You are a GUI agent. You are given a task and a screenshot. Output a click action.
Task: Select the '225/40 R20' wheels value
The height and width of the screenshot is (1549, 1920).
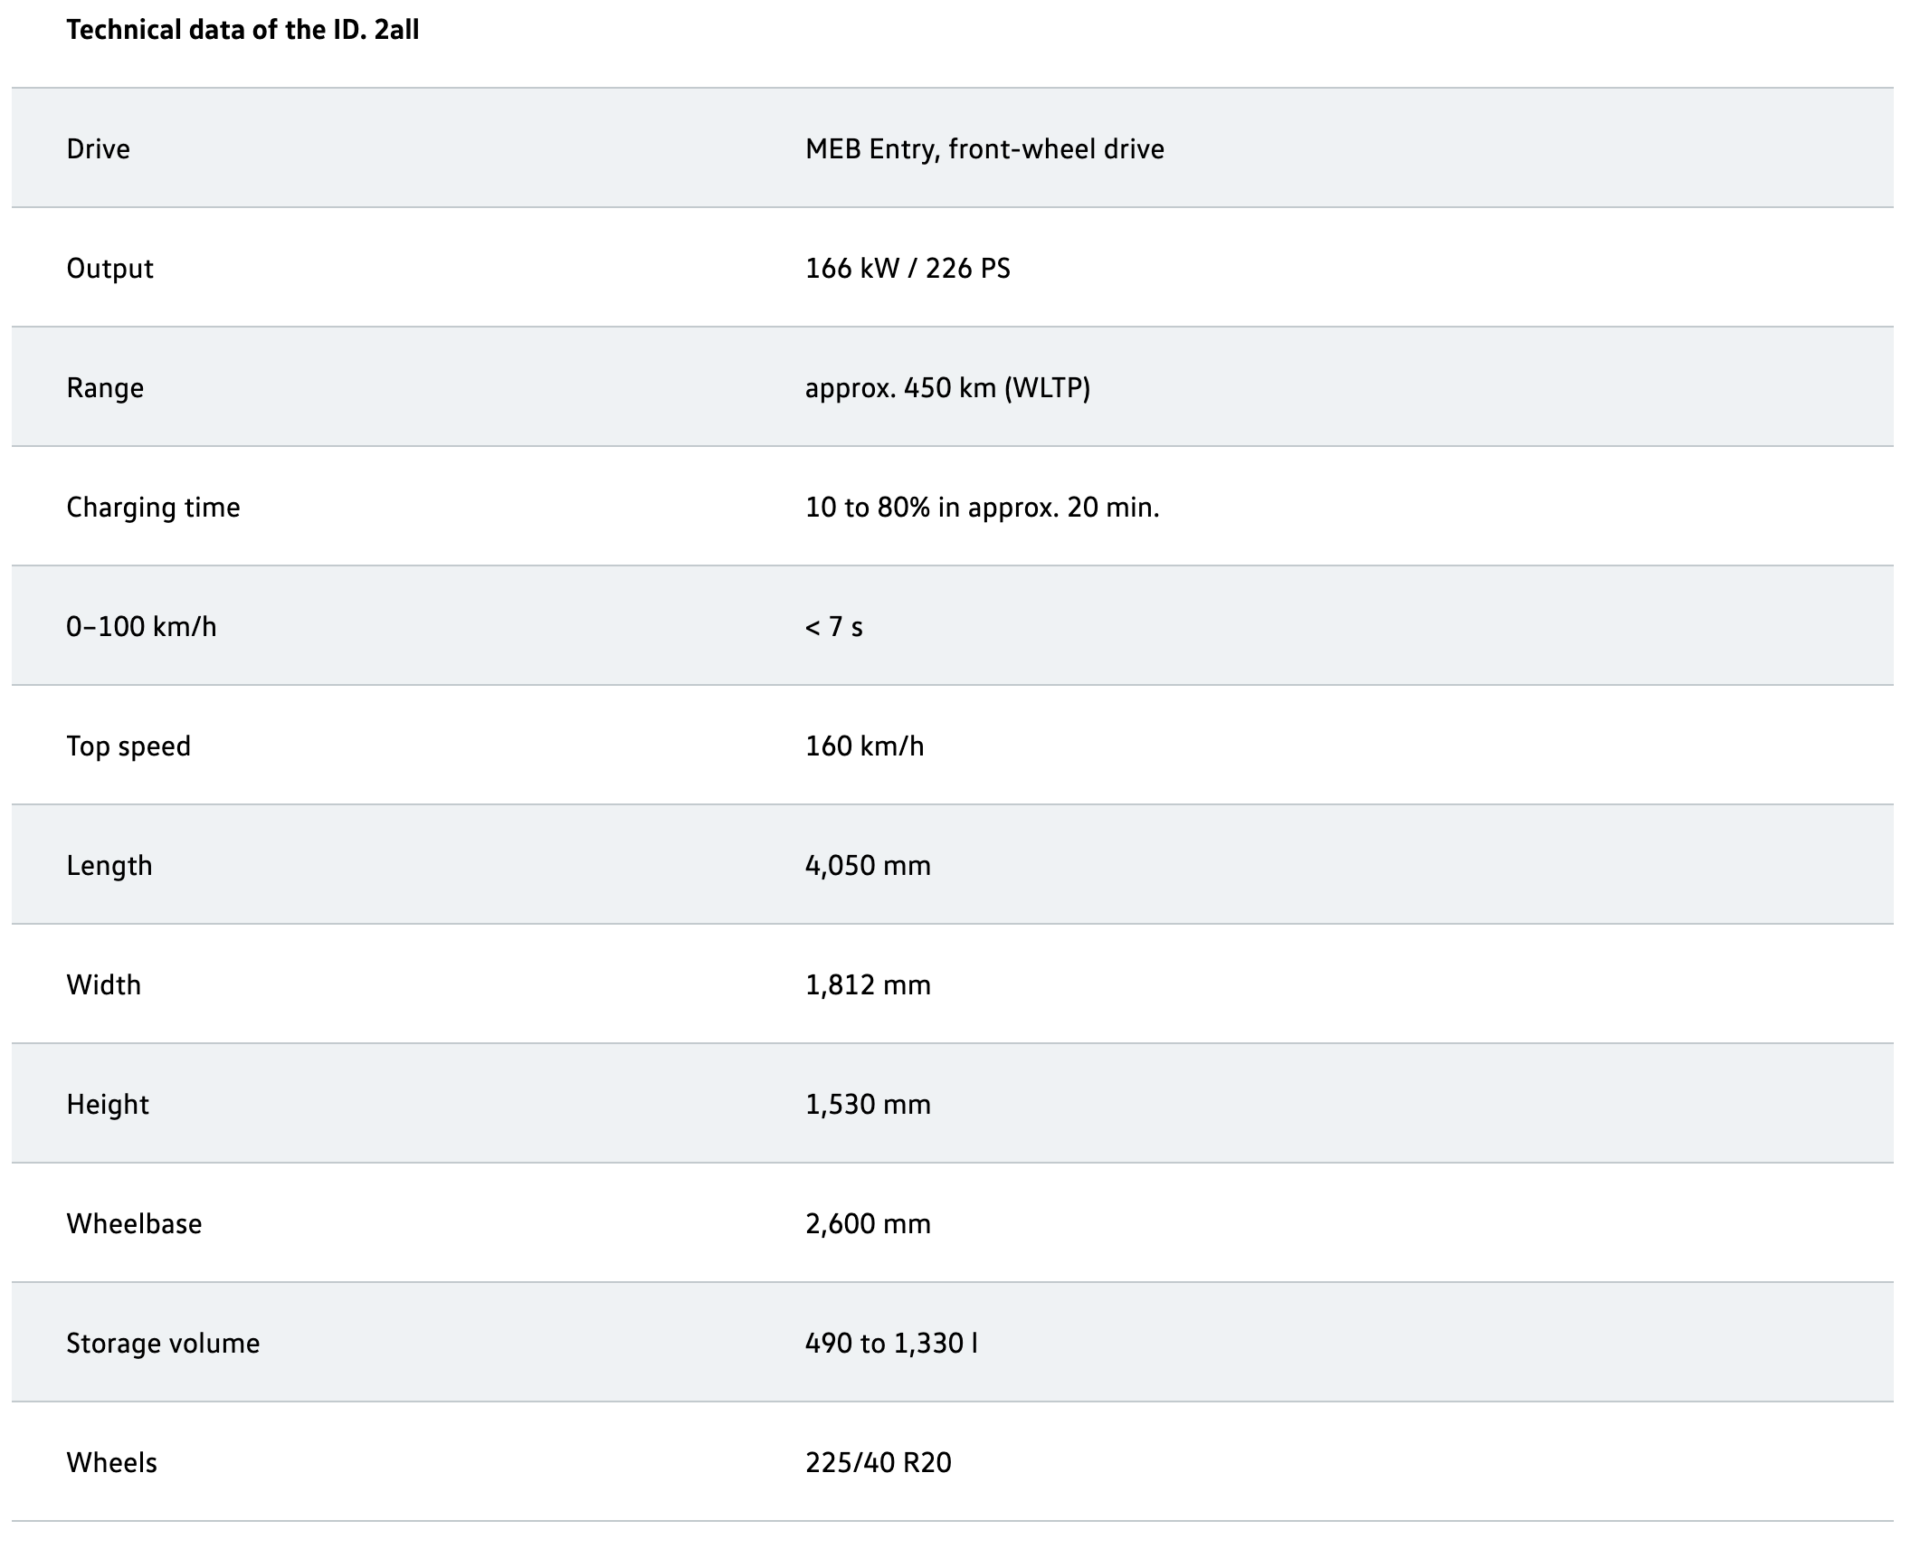point(878,1463)
